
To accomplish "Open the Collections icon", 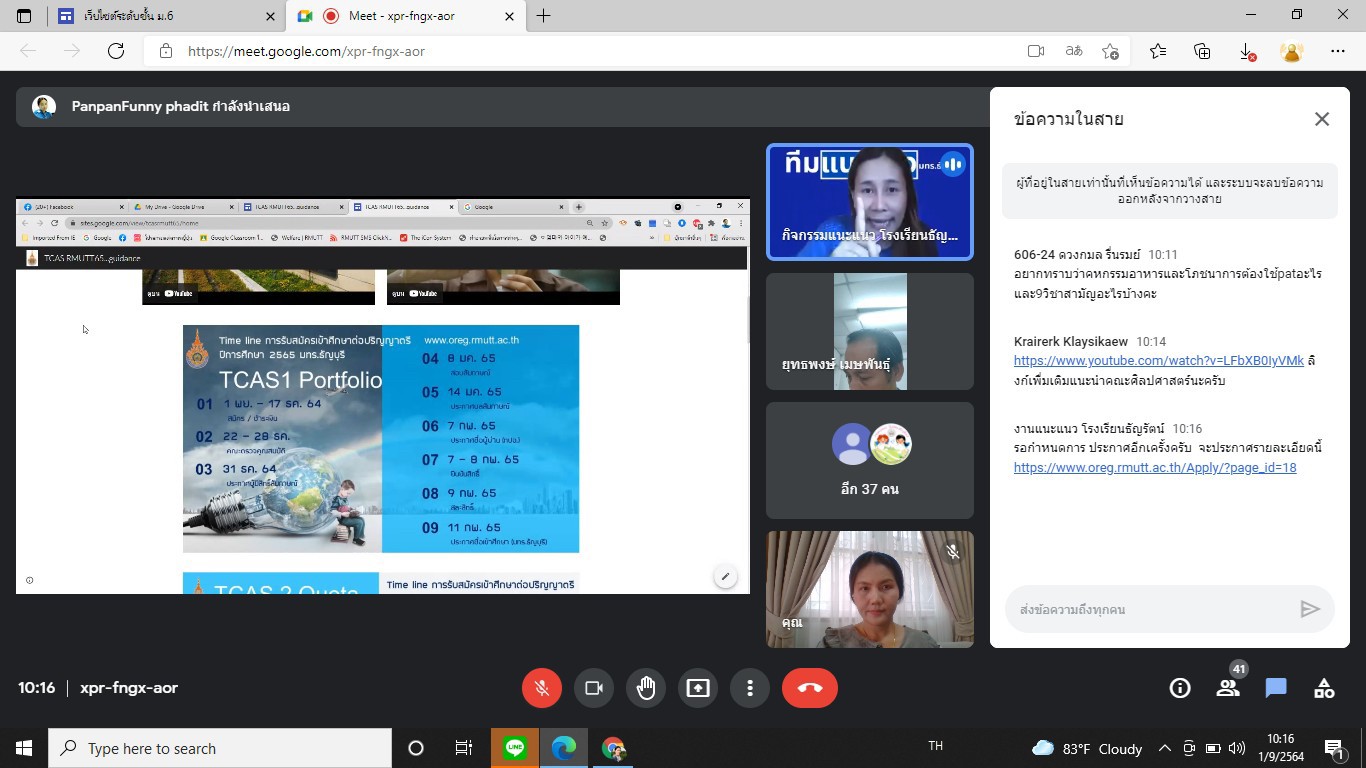I will (x=1202, y=51).
